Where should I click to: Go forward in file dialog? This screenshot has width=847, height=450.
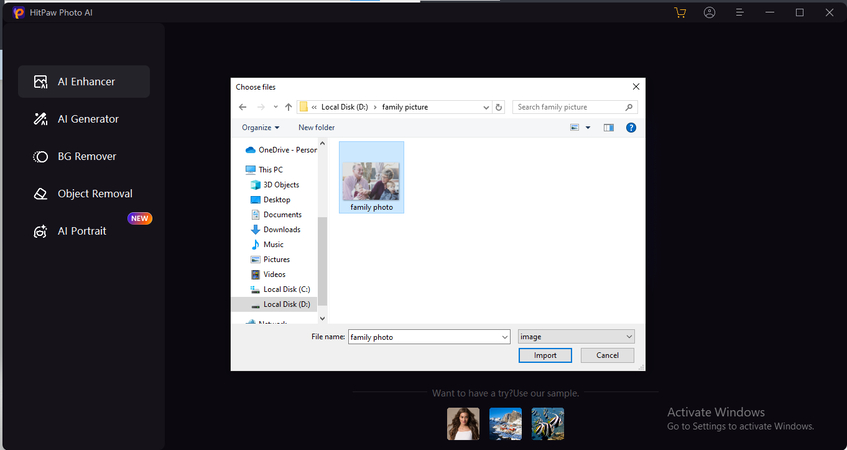point(261,107)
